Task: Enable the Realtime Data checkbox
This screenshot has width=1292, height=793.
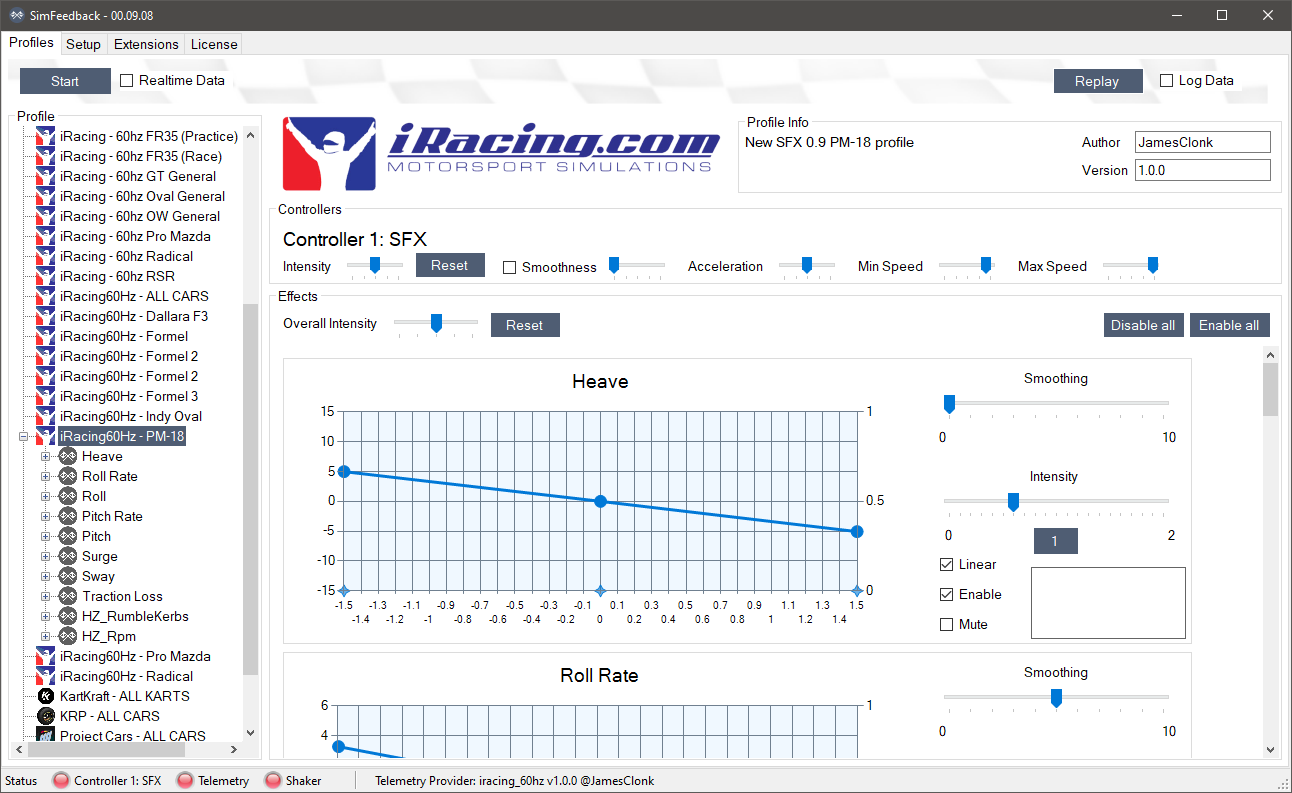Action: 126,80
